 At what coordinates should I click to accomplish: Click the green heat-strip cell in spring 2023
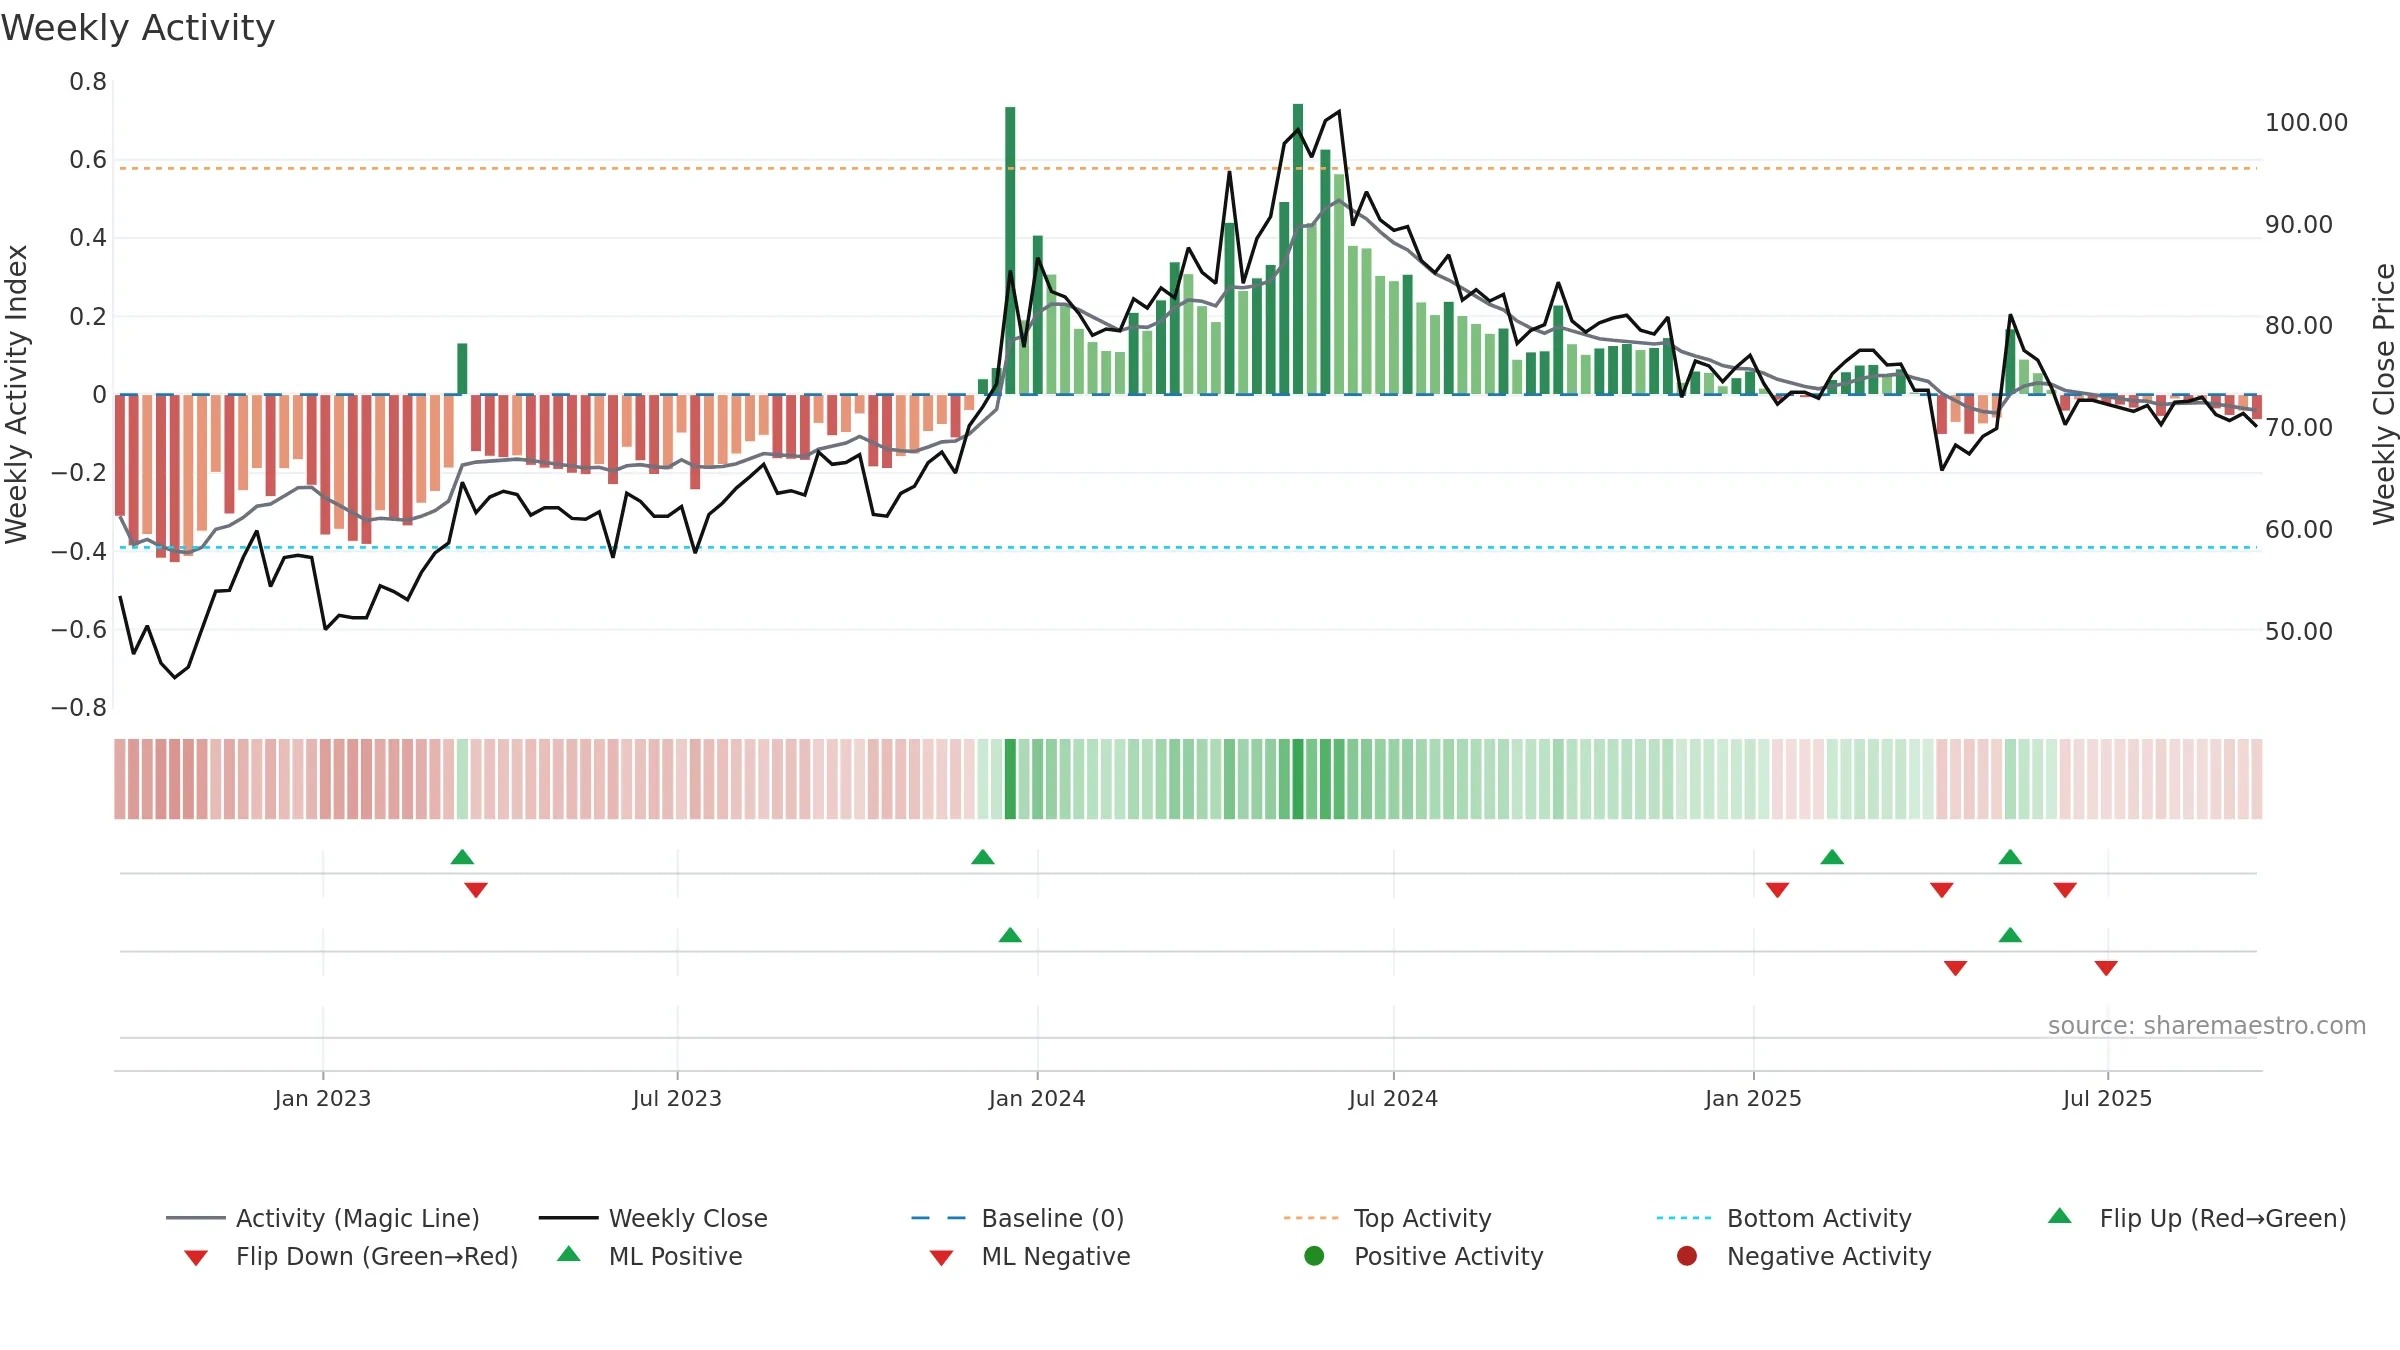coord(462,779)
